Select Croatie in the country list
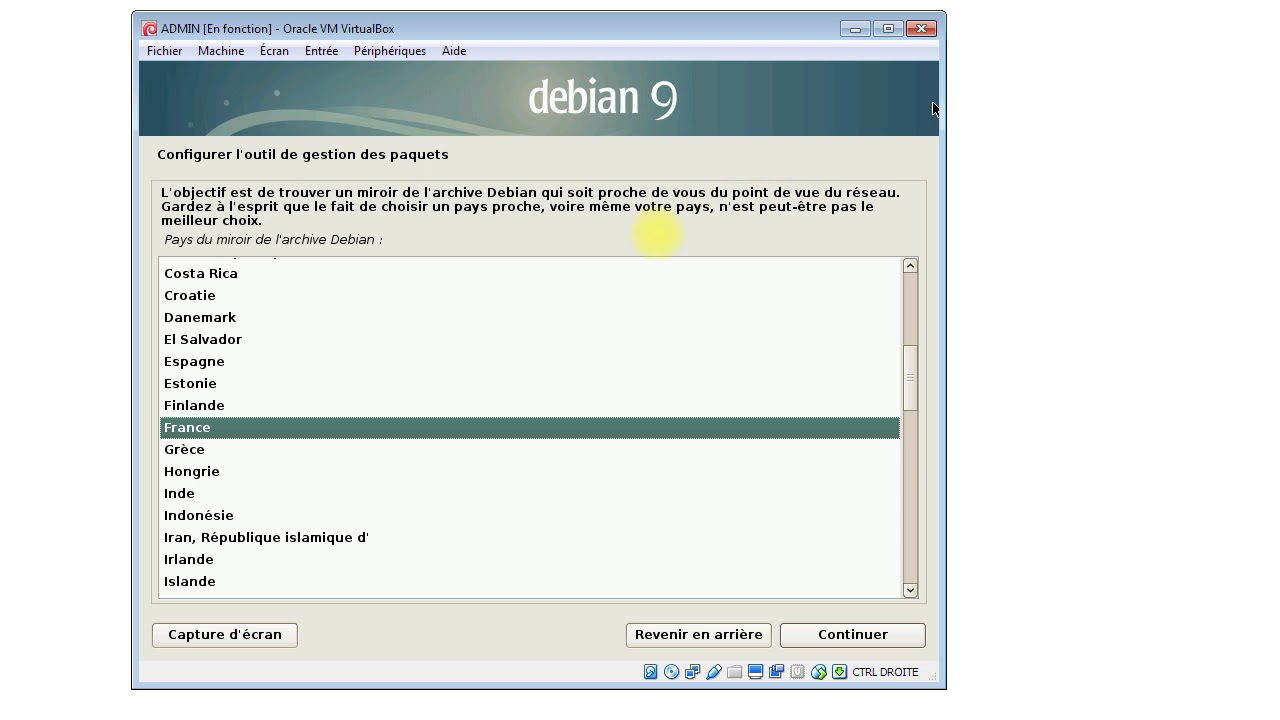 tap(530, 295)
